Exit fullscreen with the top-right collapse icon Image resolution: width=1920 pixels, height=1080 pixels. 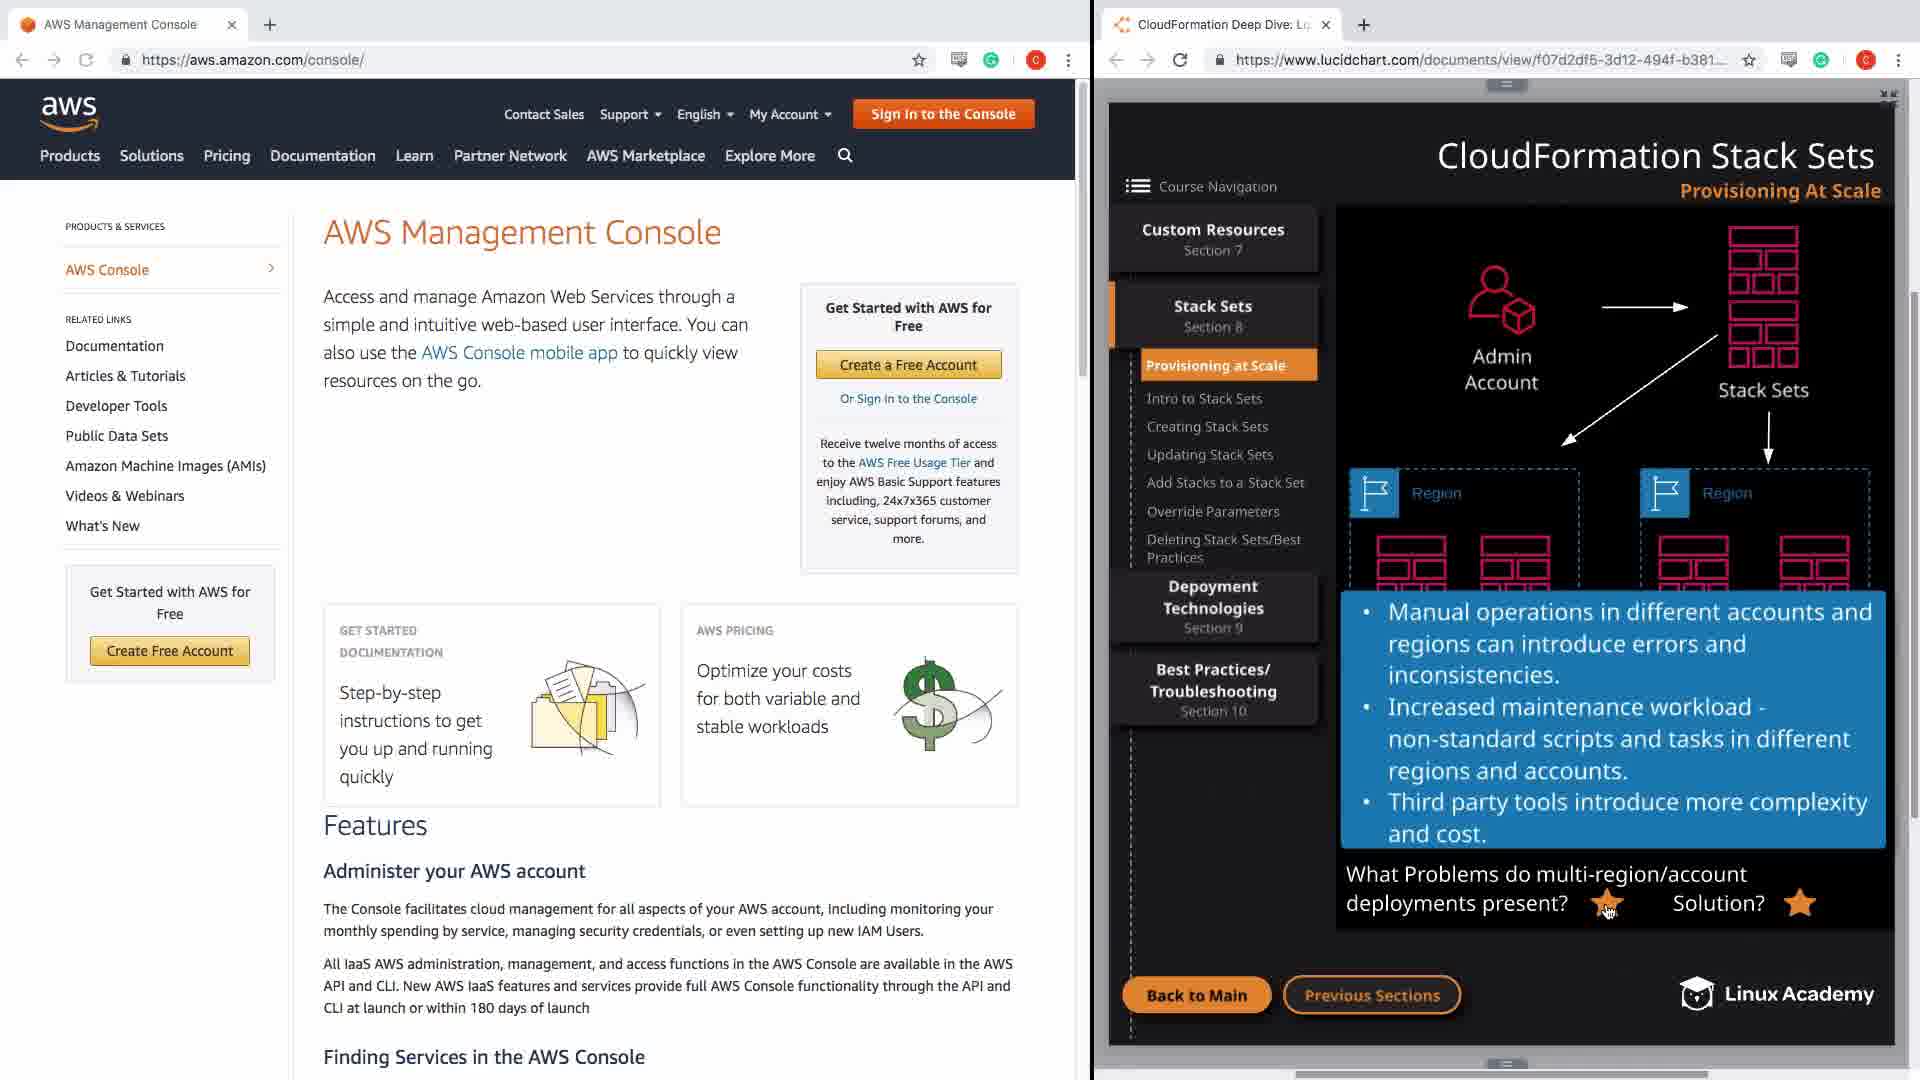tap(1887, 98)
